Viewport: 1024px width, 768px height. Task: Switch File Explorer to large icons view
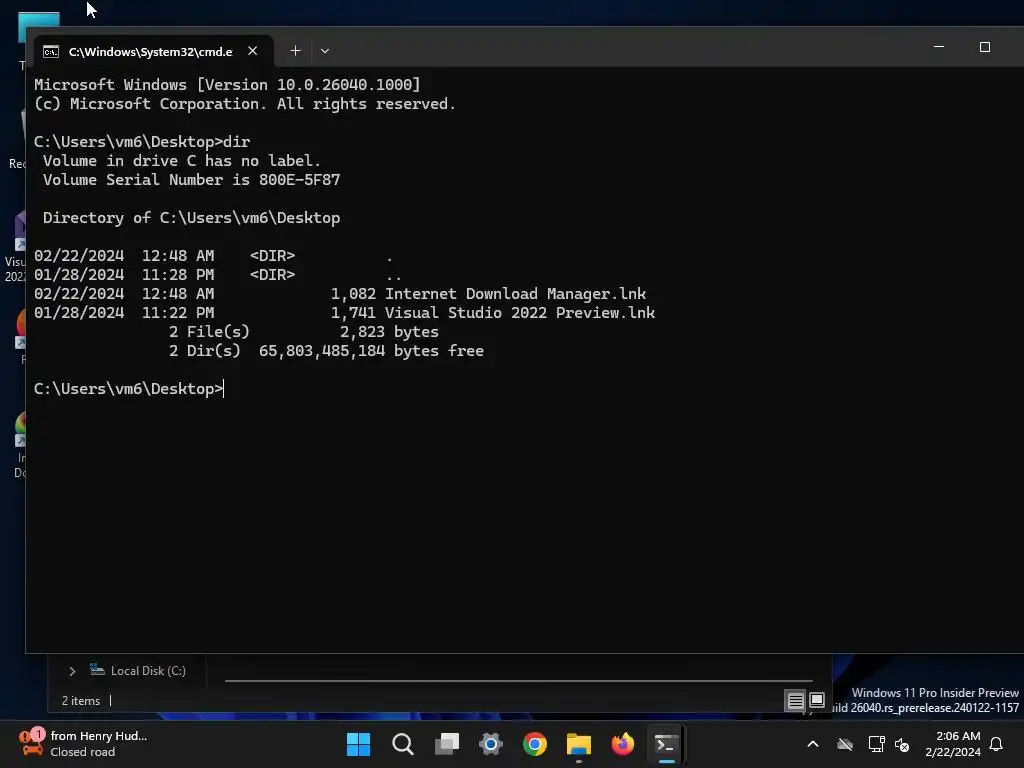817,701
